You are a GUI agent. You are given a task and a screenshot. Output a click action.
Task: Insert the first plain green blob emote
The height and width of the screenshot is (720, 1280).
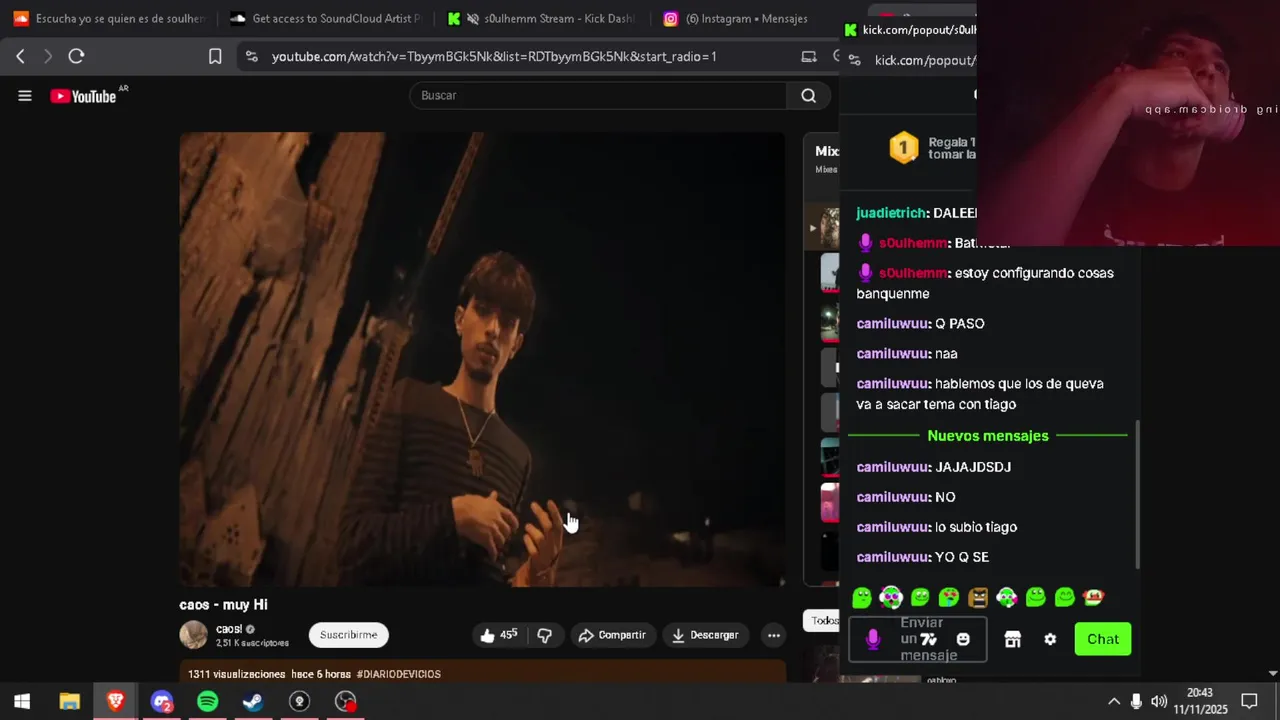862,598
